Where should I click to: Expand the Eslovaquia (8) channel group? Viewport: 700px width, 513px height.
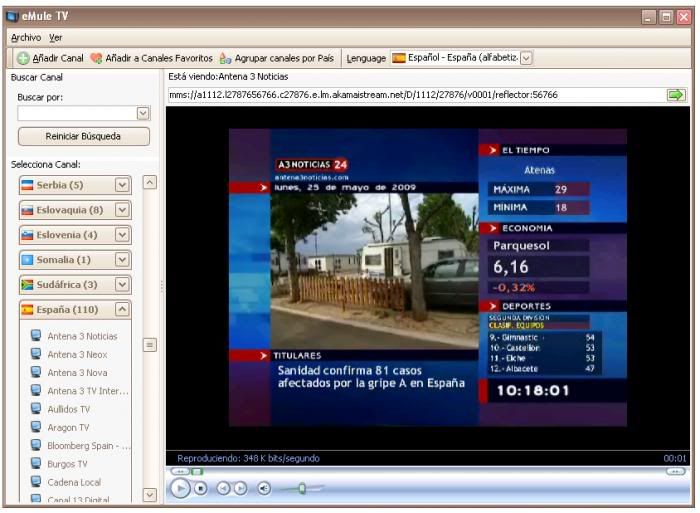coord(122,210)
